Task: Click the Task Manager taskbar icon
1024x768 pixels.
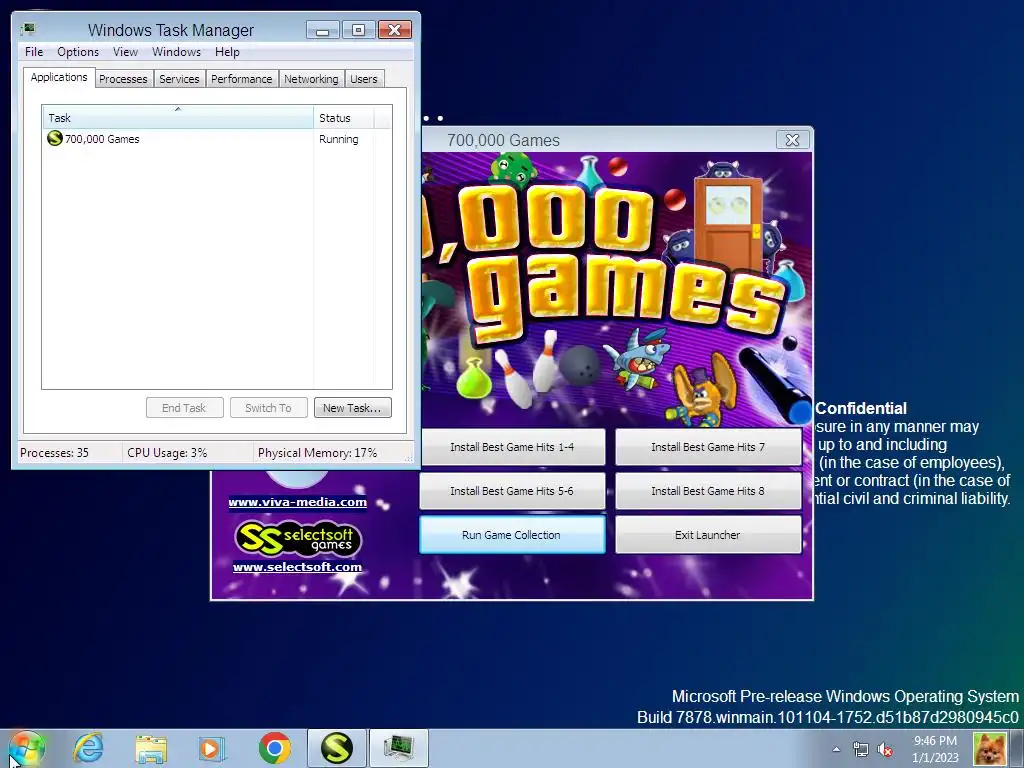Action: coord(399,748)
